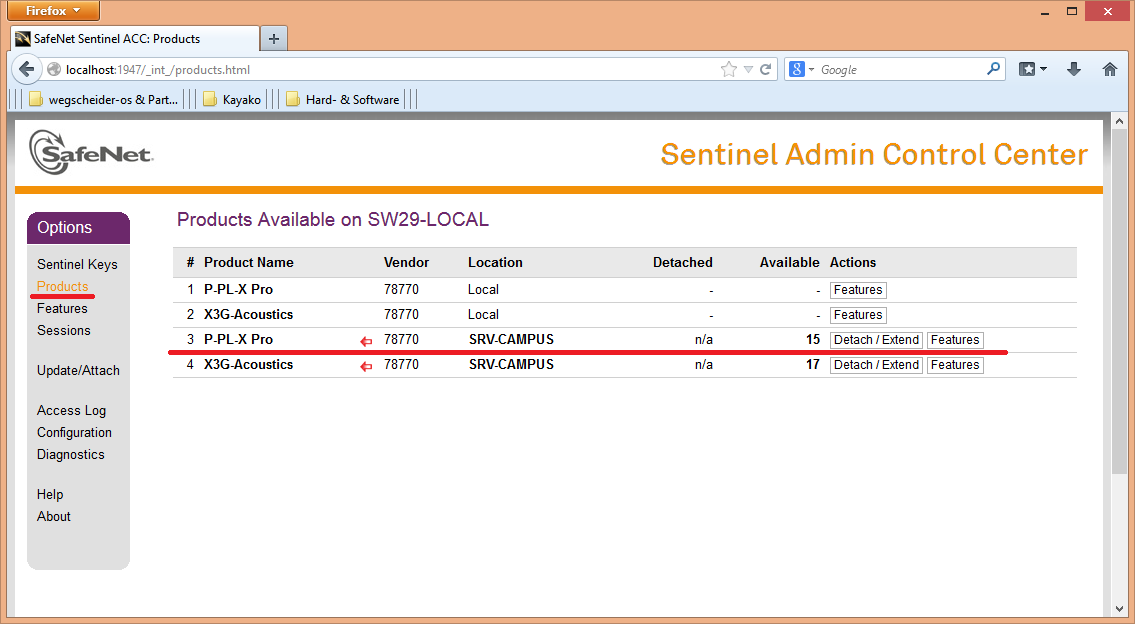
Task: Click the site identity globe icon
Action: tap(54, 69)
